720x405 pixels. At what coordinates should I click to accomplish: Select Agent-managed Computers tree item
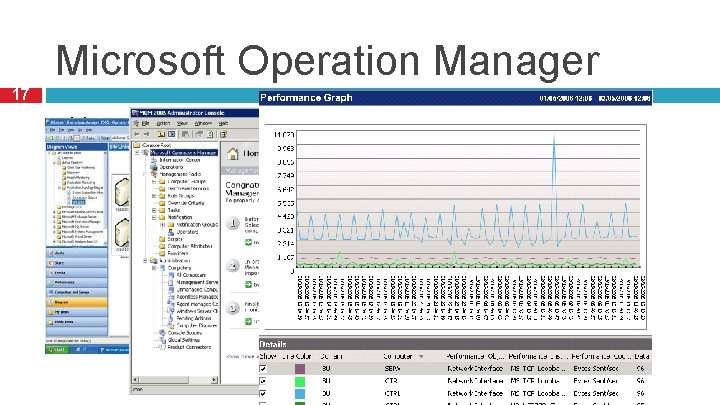[x=197, y=304]
